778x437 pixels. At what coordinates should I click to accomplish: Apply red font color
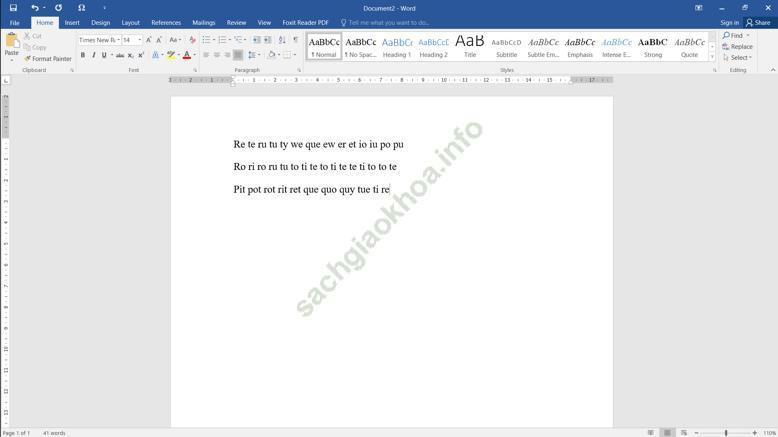point(187,55)
